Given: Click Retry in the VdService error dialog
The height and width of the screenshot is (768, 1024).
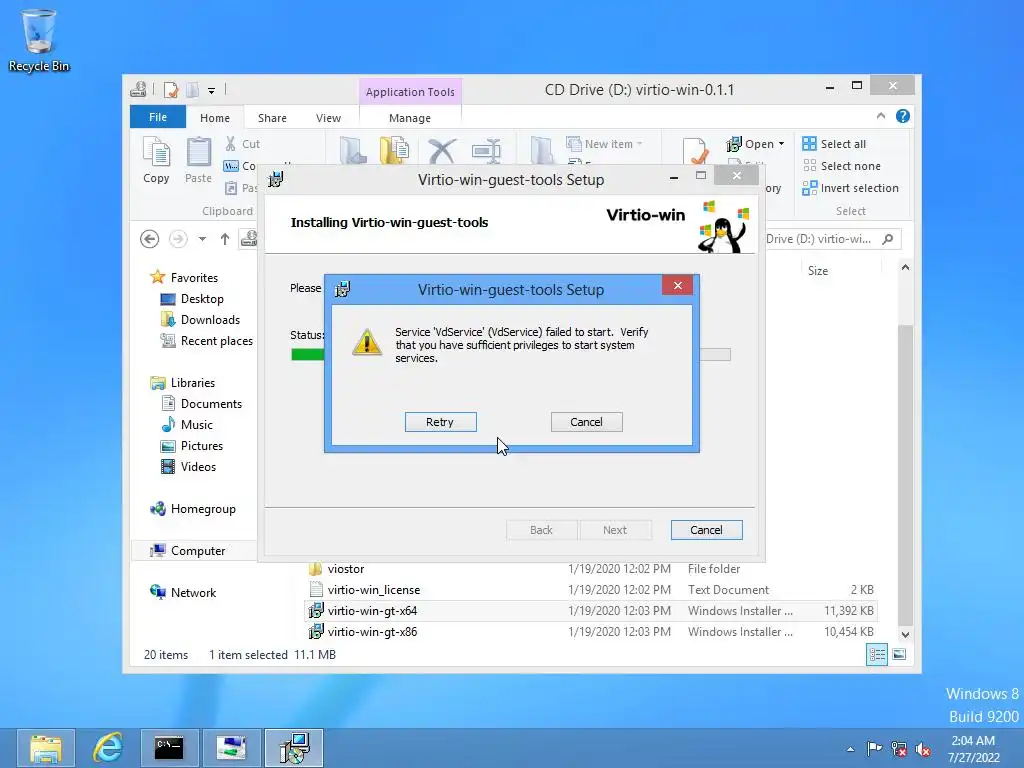Looking at the screenshot, I should pyautogui.click(x=440, y=422).
